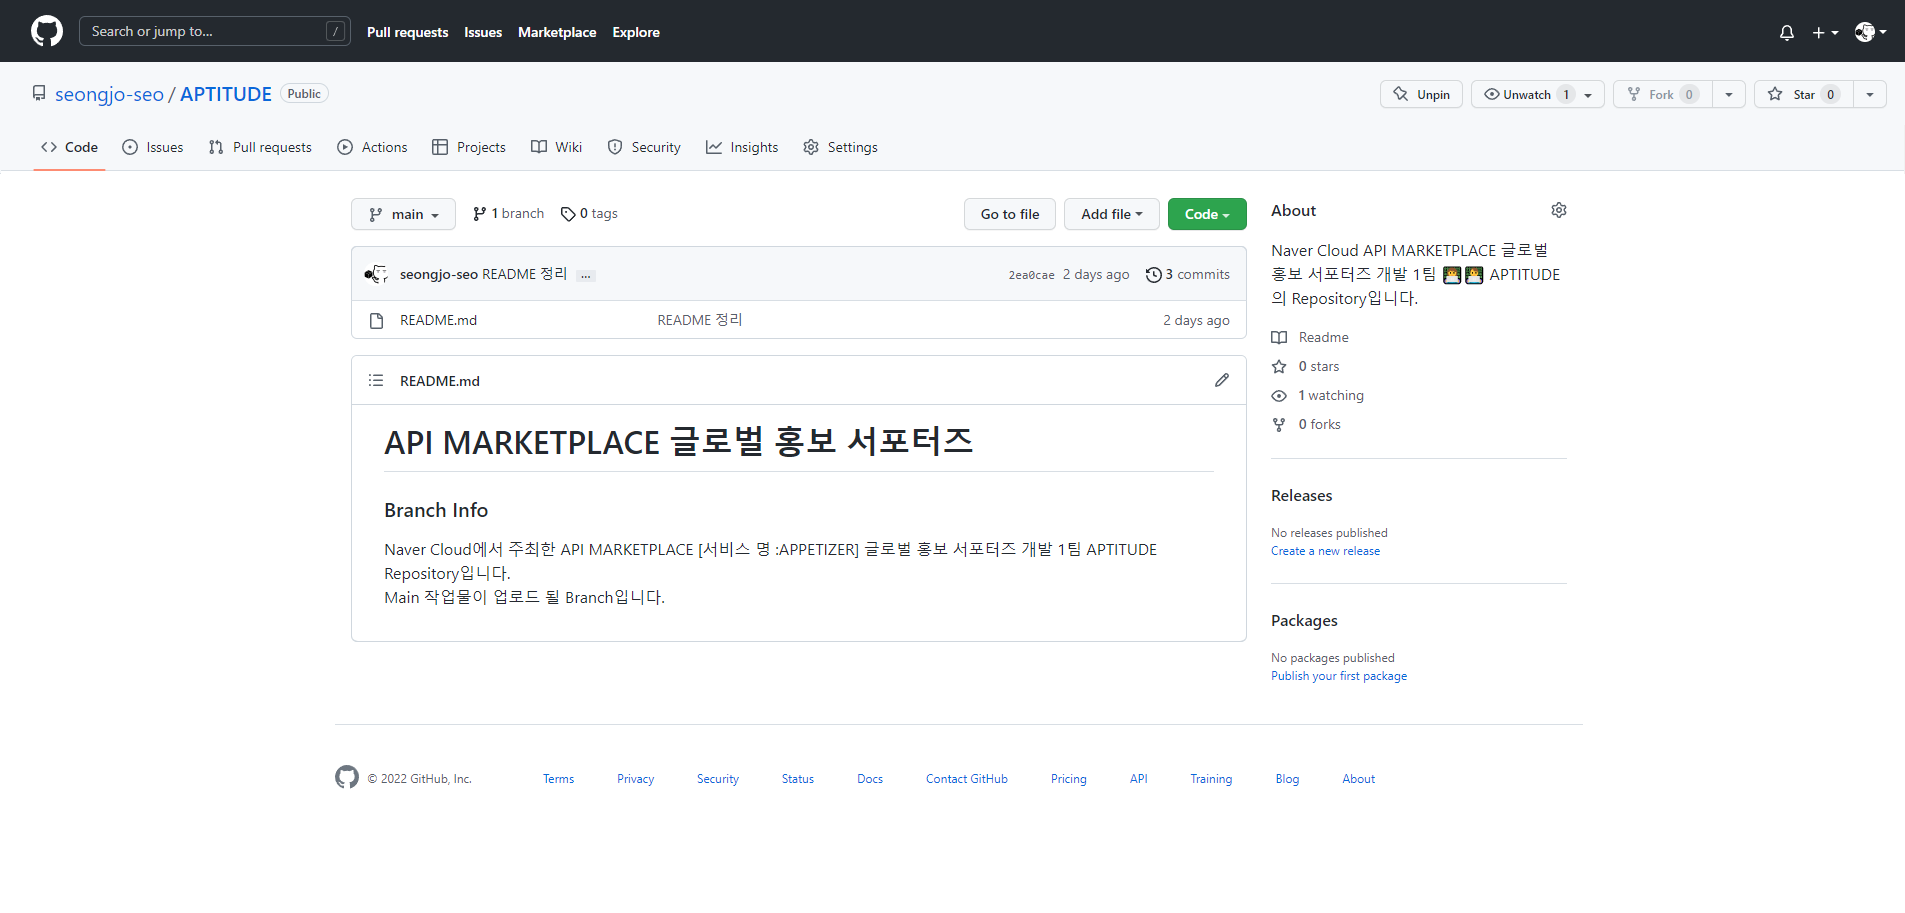Jump to Readme in About sidebar
Viewport: 1905px width, 913px height.
[x=1310, y=337]
